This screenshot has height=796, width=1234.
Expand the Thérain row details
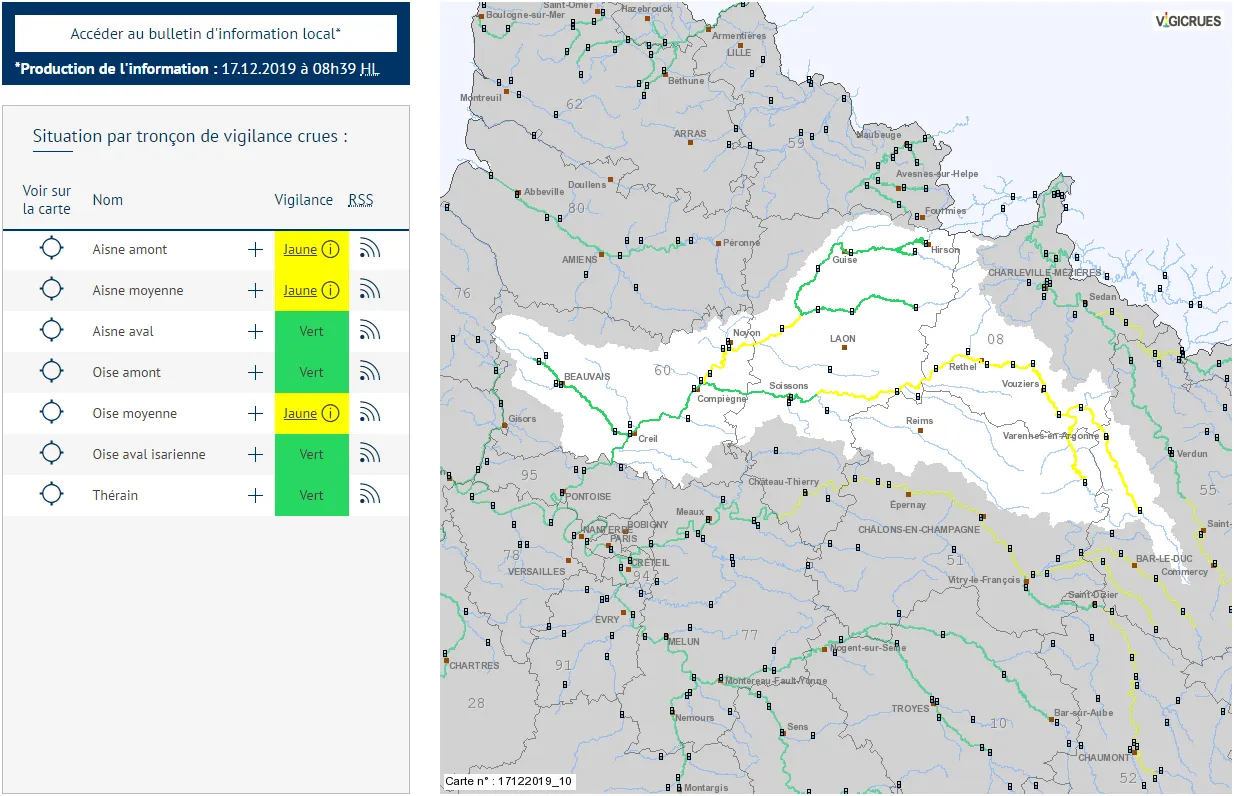tap(255, 495)
